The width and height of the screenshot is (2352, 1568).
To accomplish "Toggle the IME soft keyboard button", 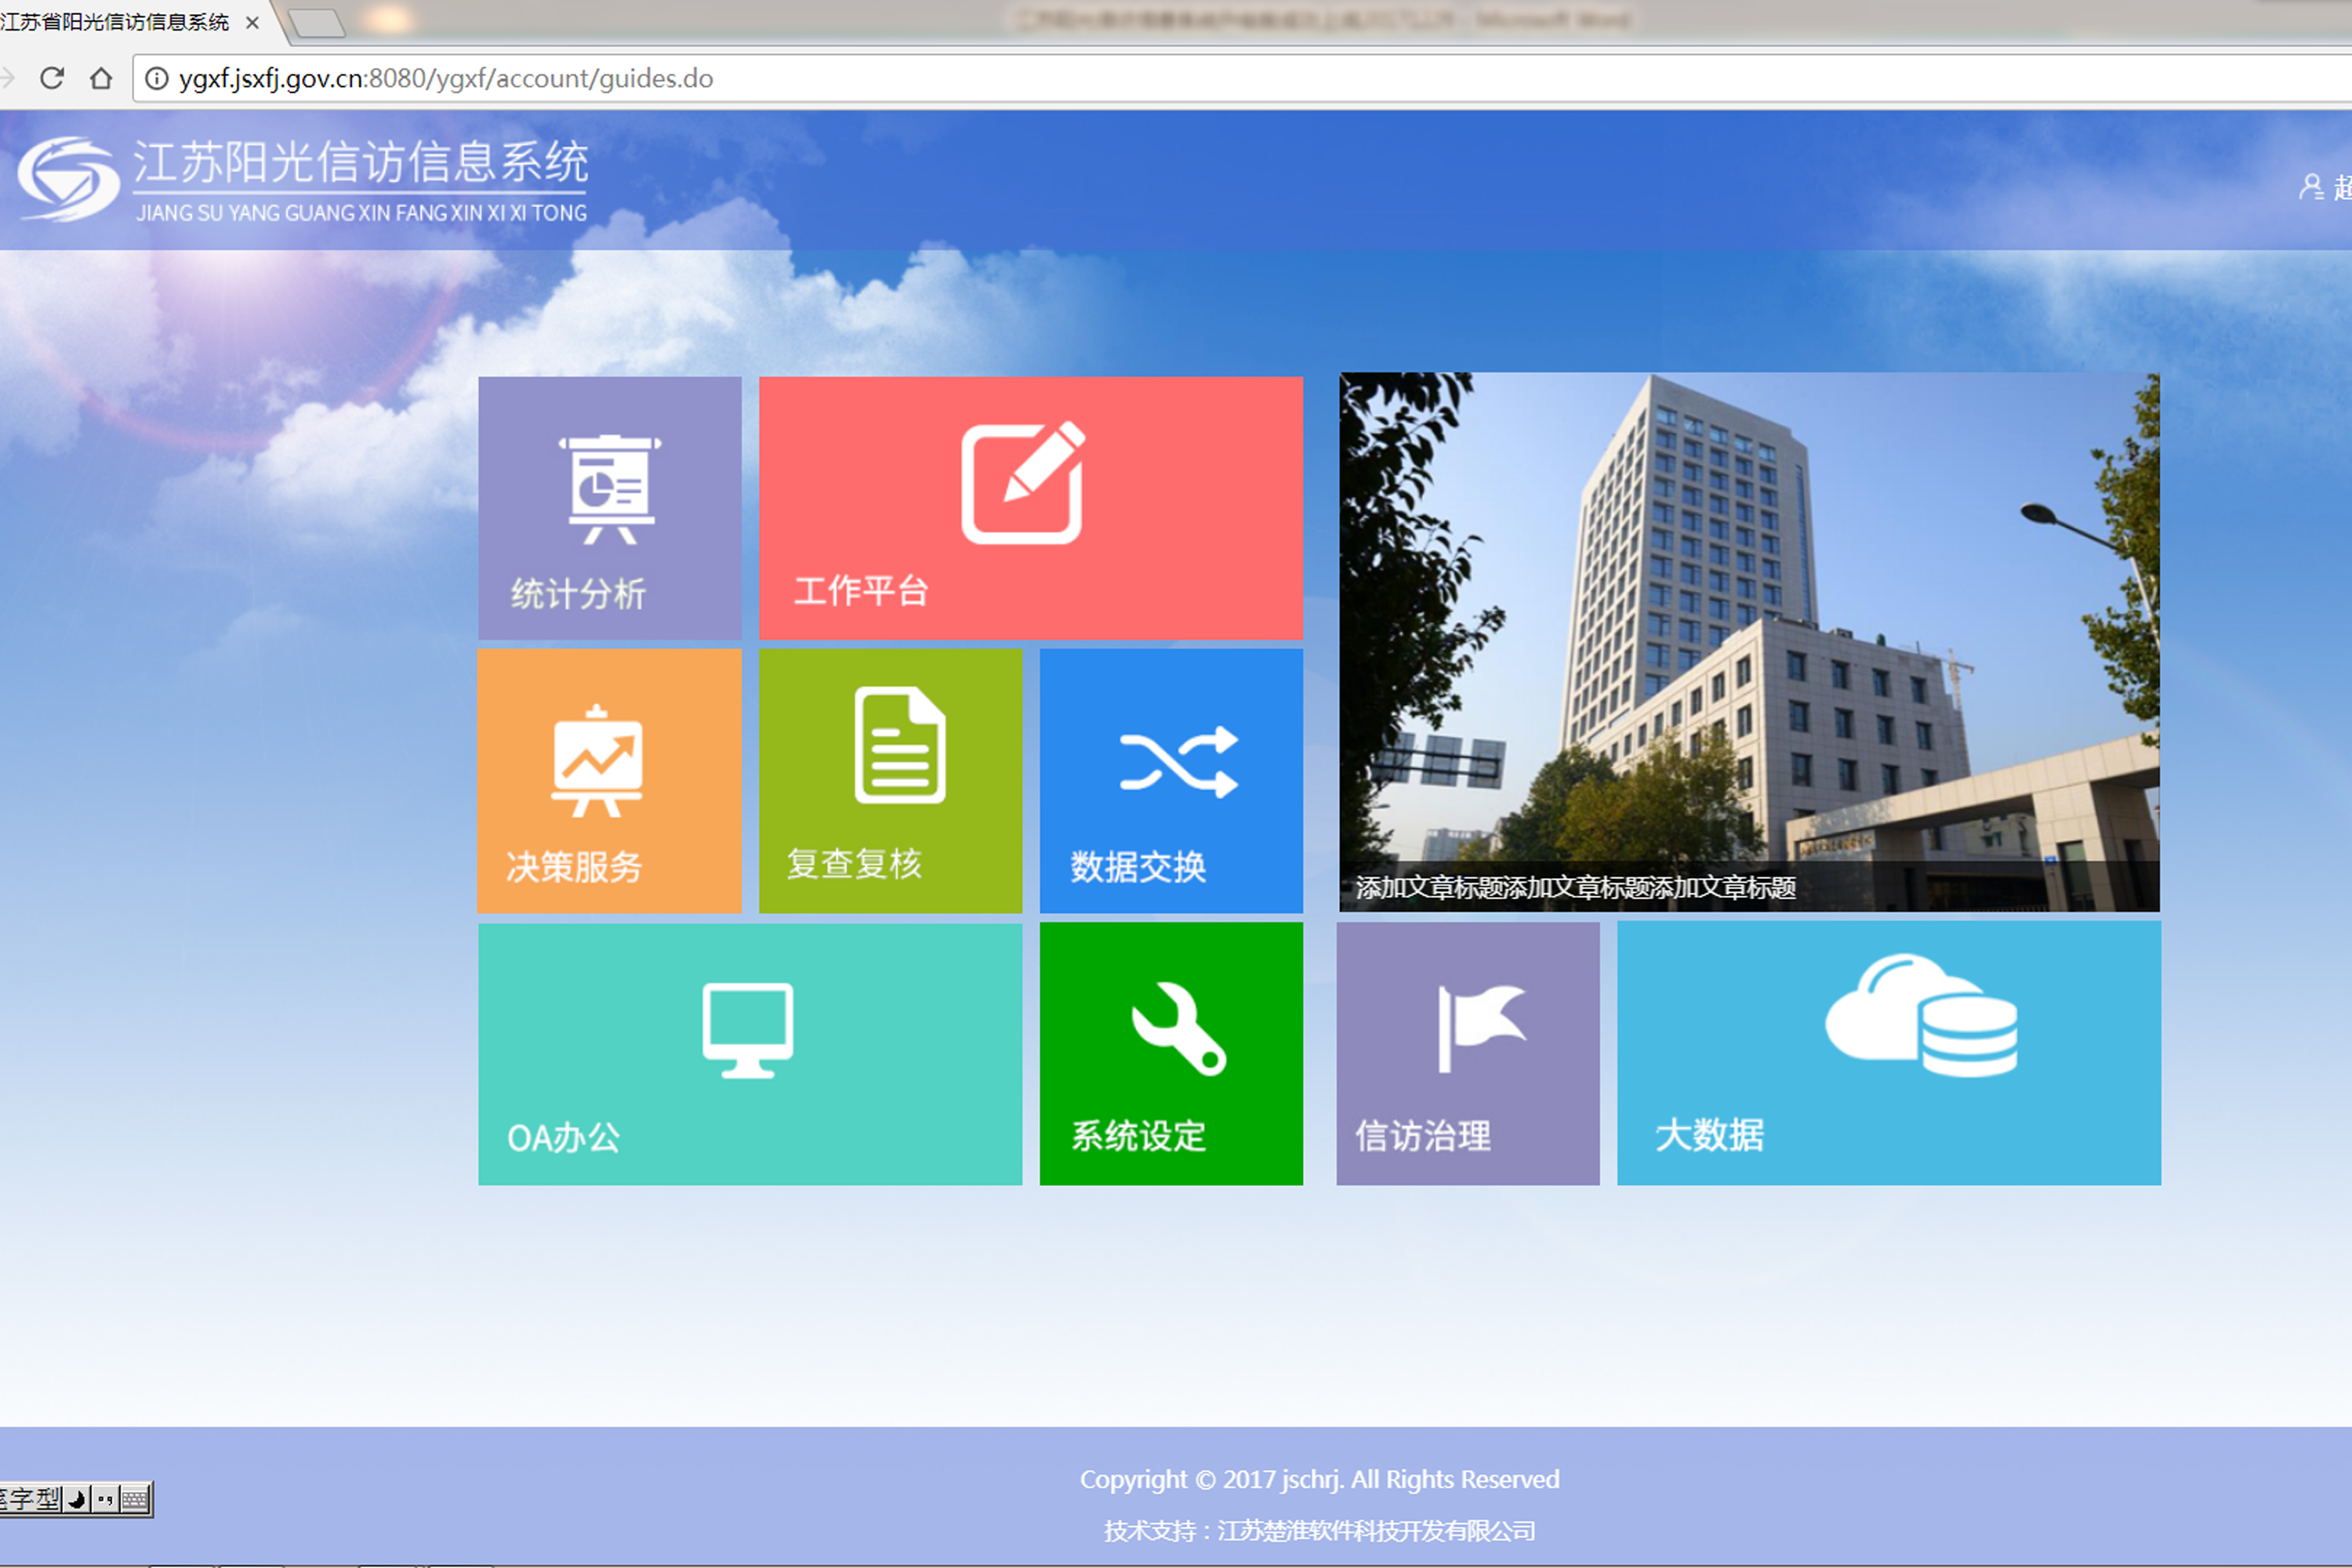I will click(135, 1498).
